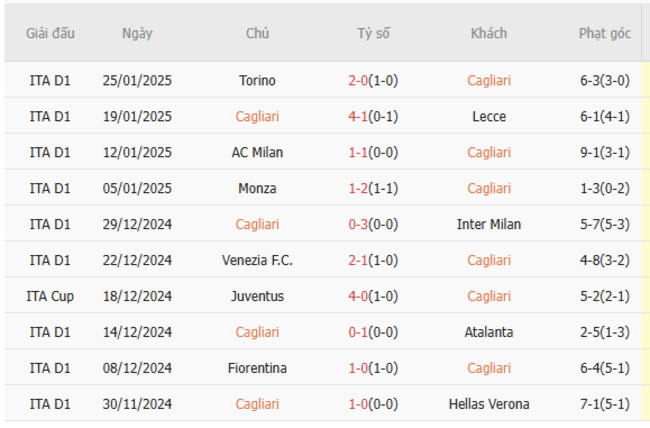Click the Fiorentina team name
Screen dimensions: 650x428
257,368
